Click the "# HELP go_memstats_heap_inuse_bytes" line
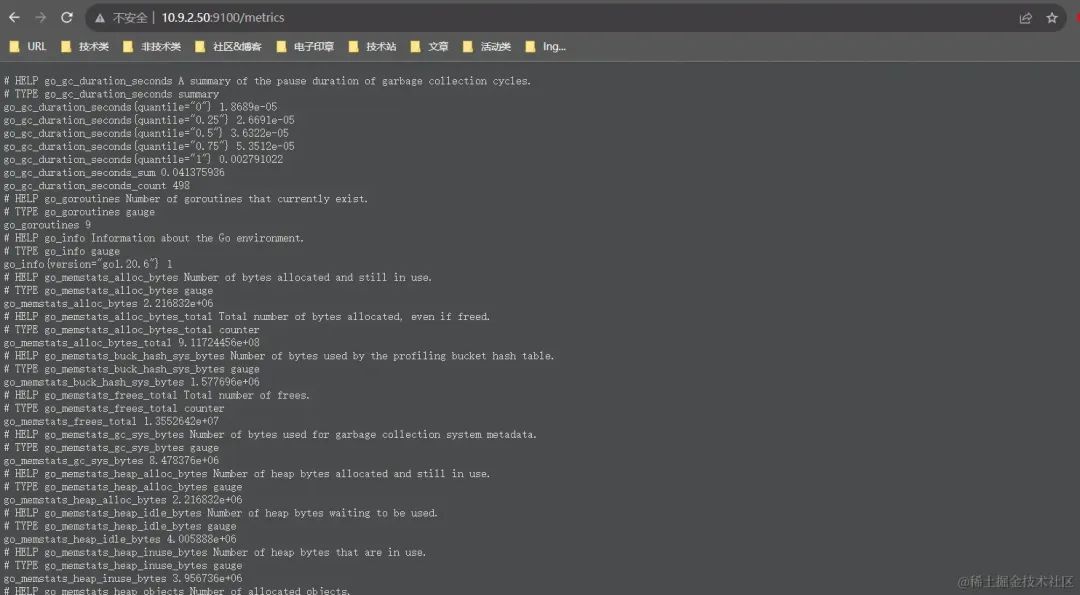The image size is (1080, 595). coord(215,552)
